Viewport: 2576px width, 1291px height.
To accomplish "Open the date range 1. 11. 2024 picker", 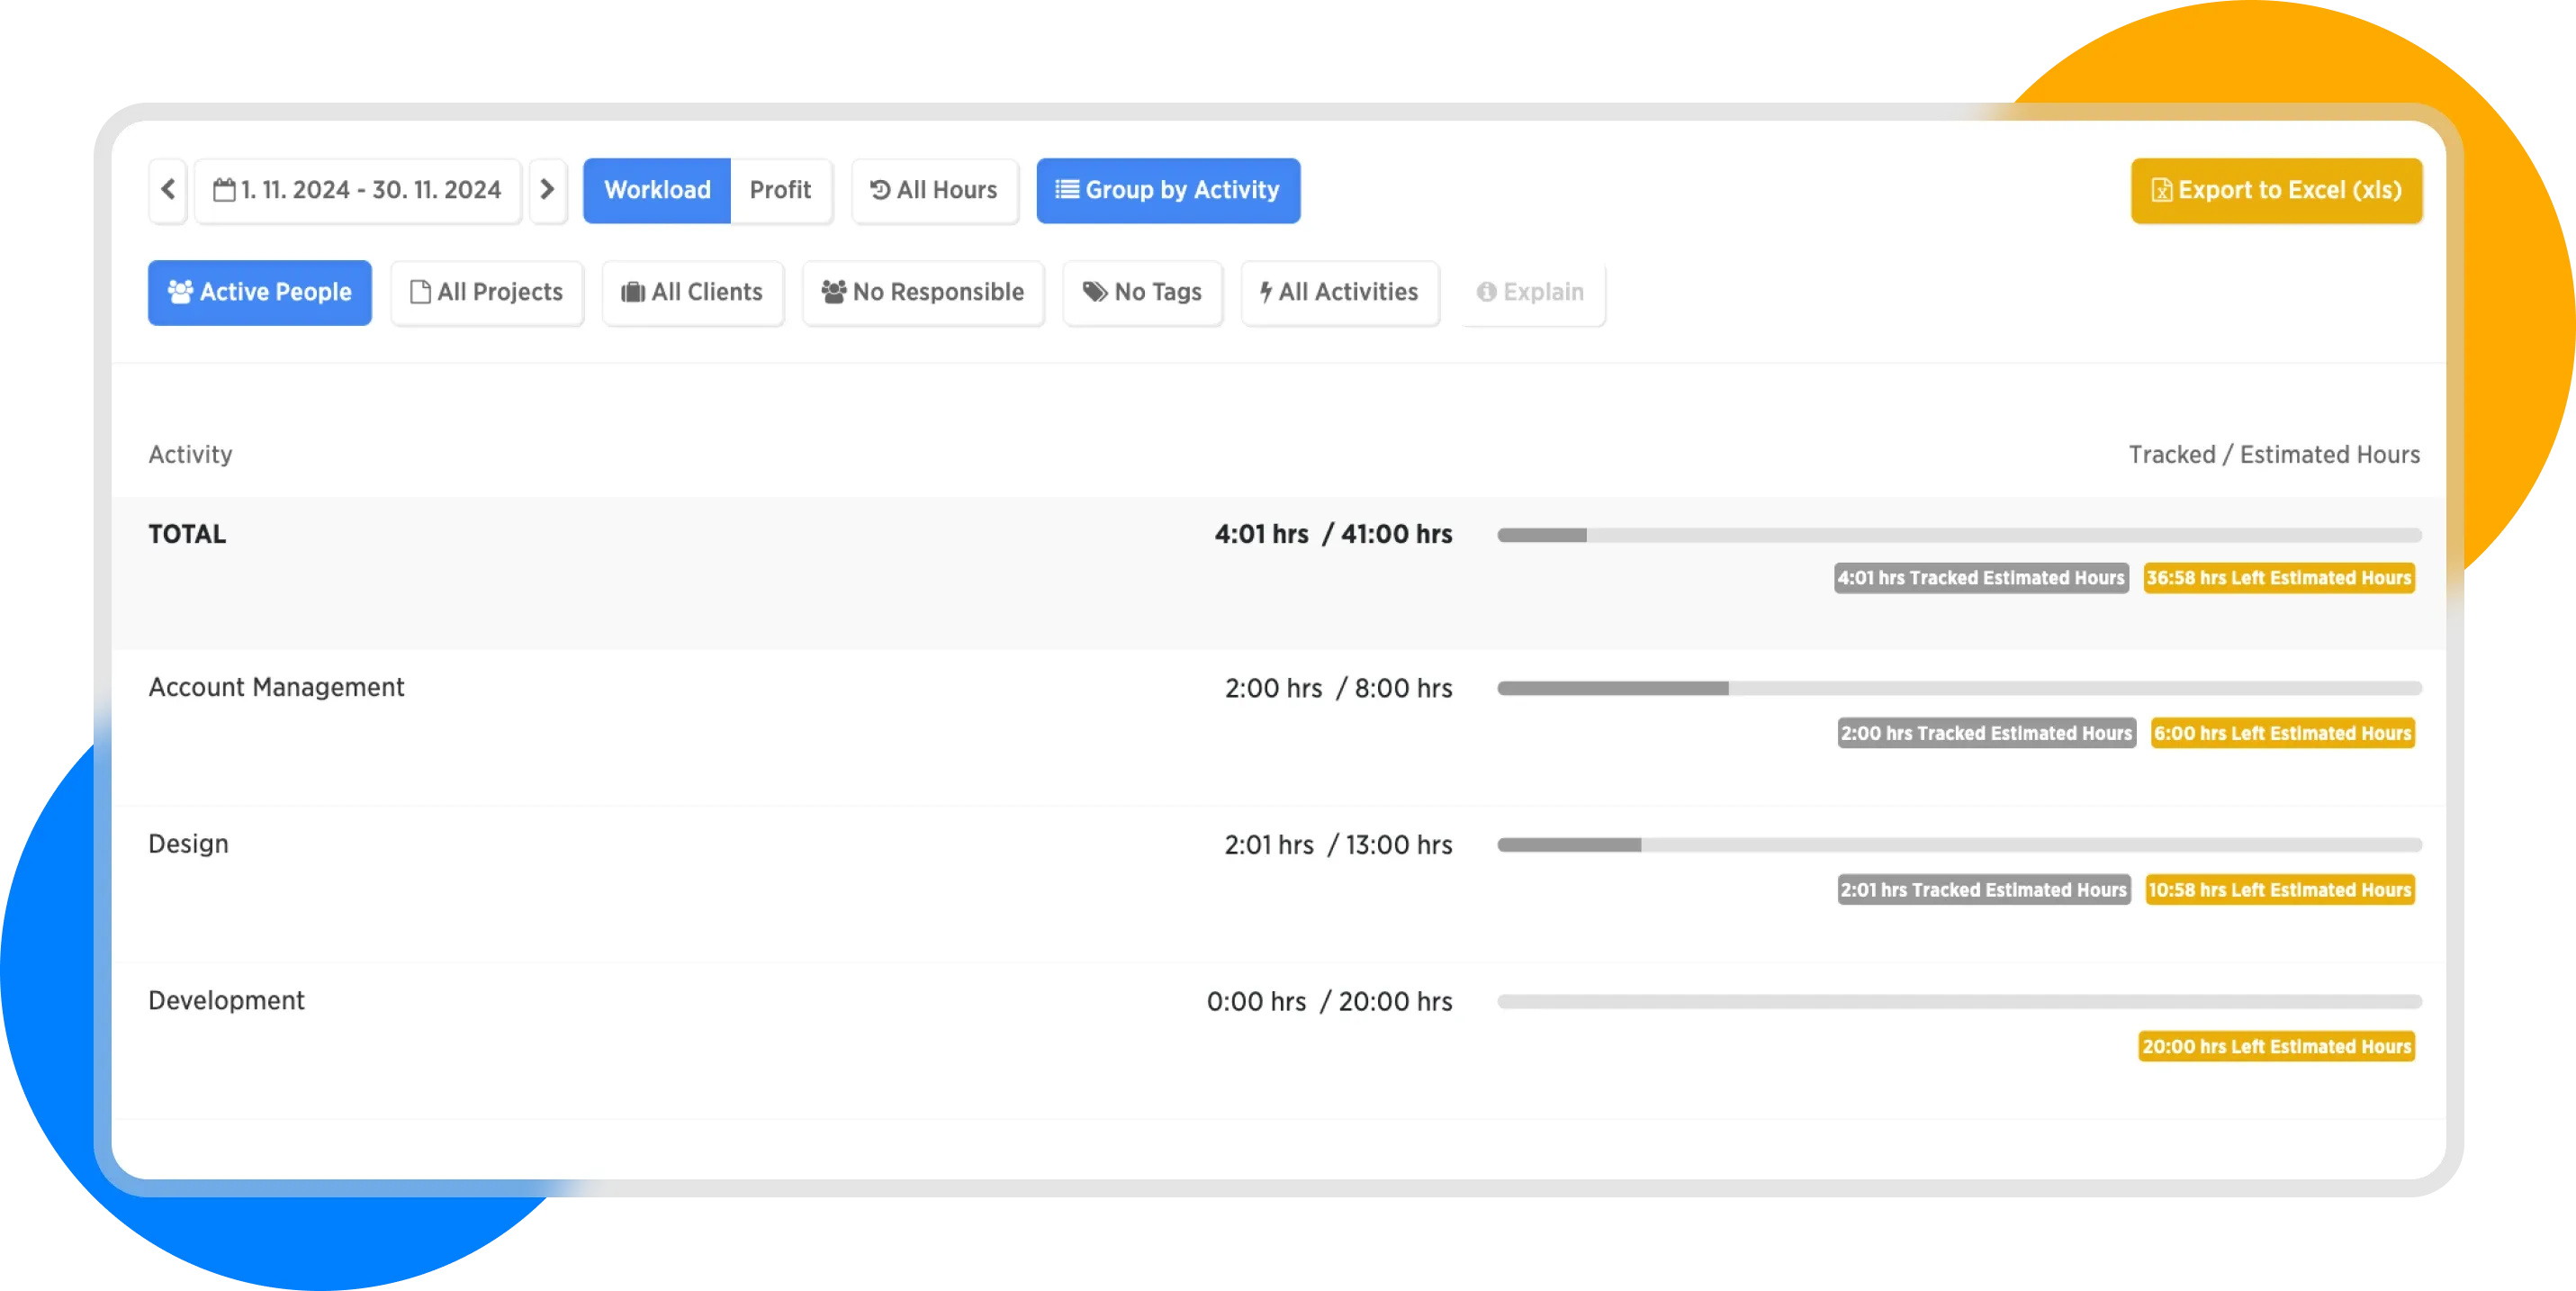I will pos(370,190).
